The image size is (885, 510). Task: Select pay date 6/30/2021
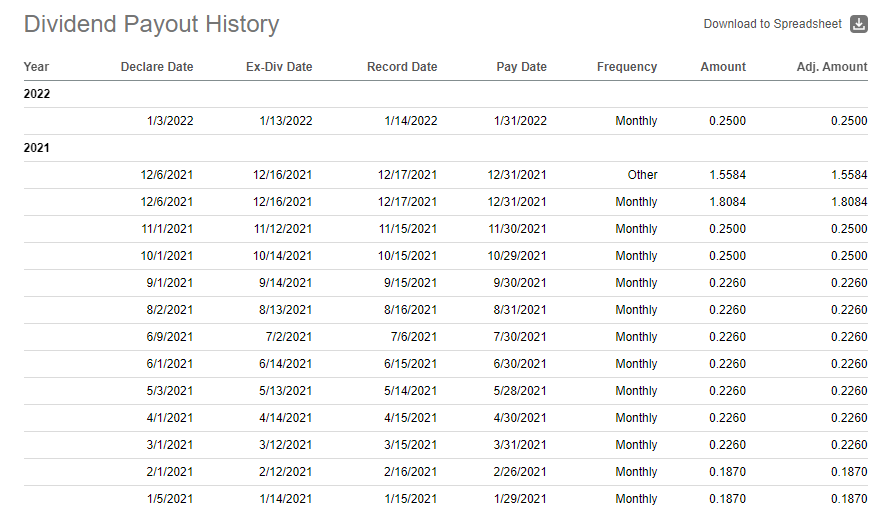point(520,364)
